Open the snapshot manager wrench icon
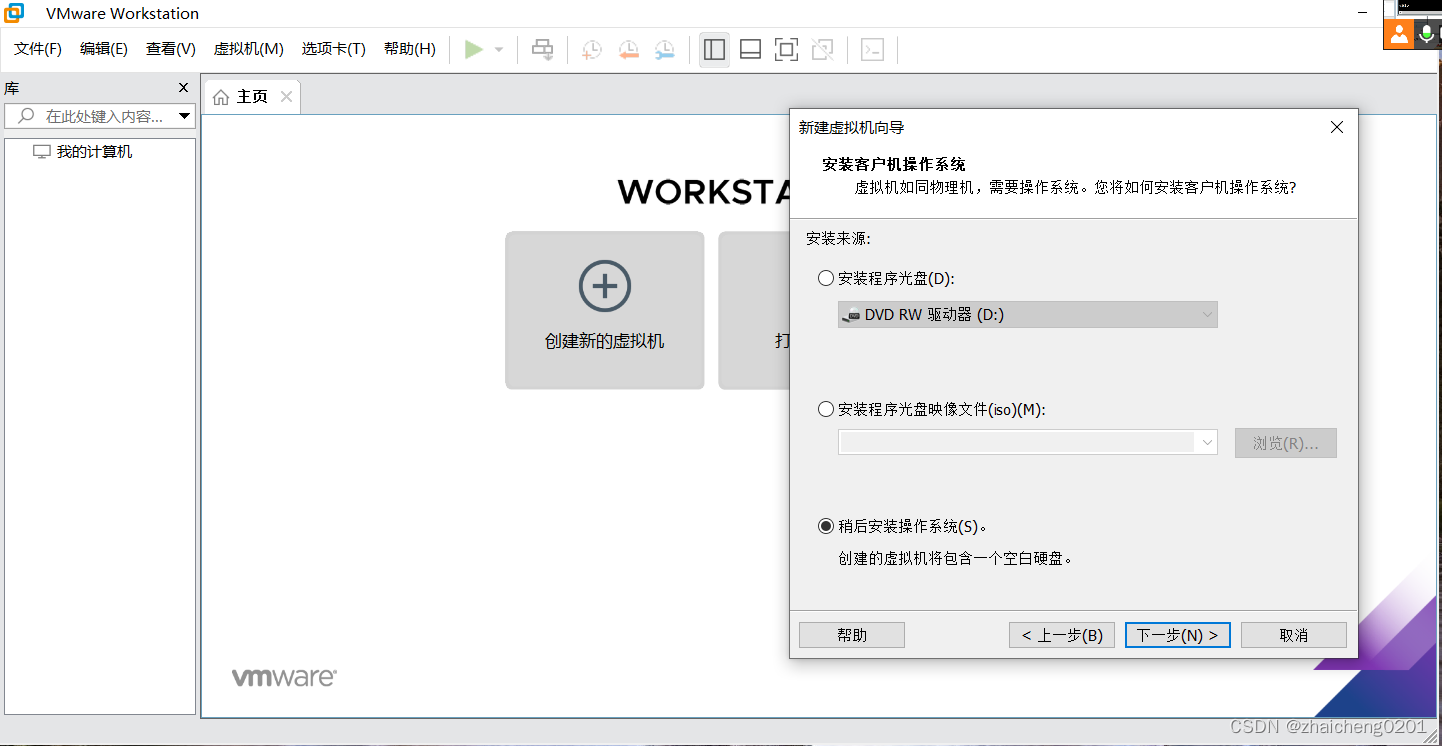 pyautogui.click(x=664, y=49)
